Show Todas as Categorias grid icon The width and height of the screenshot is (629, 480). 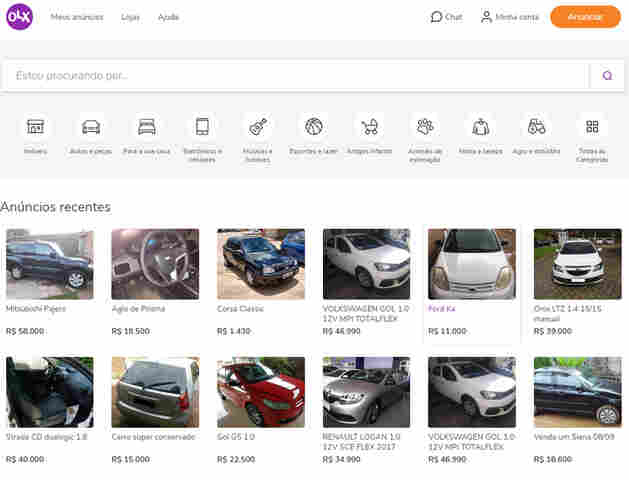pyautogui.click(x=592, y=127)
